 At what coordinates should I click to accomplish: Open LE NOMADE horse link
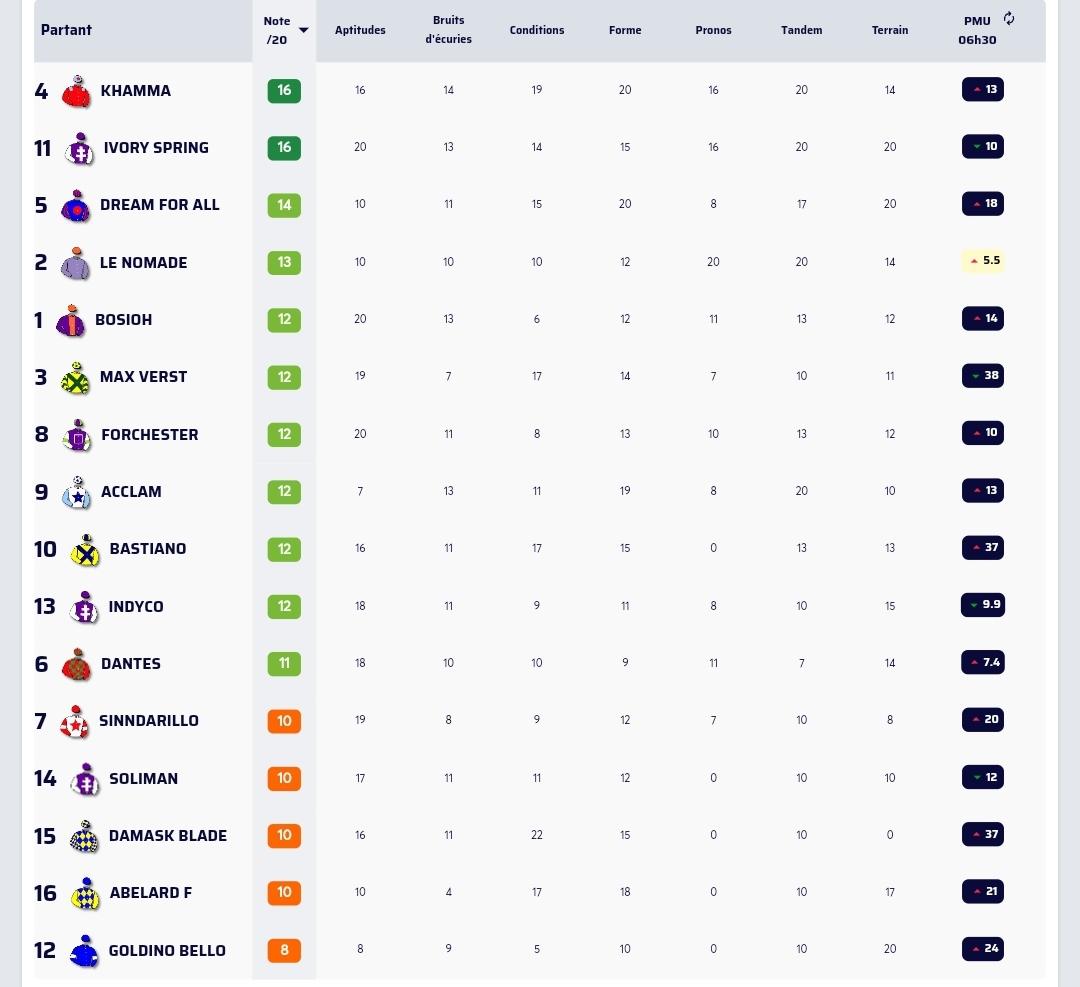[x=143, y=263]
